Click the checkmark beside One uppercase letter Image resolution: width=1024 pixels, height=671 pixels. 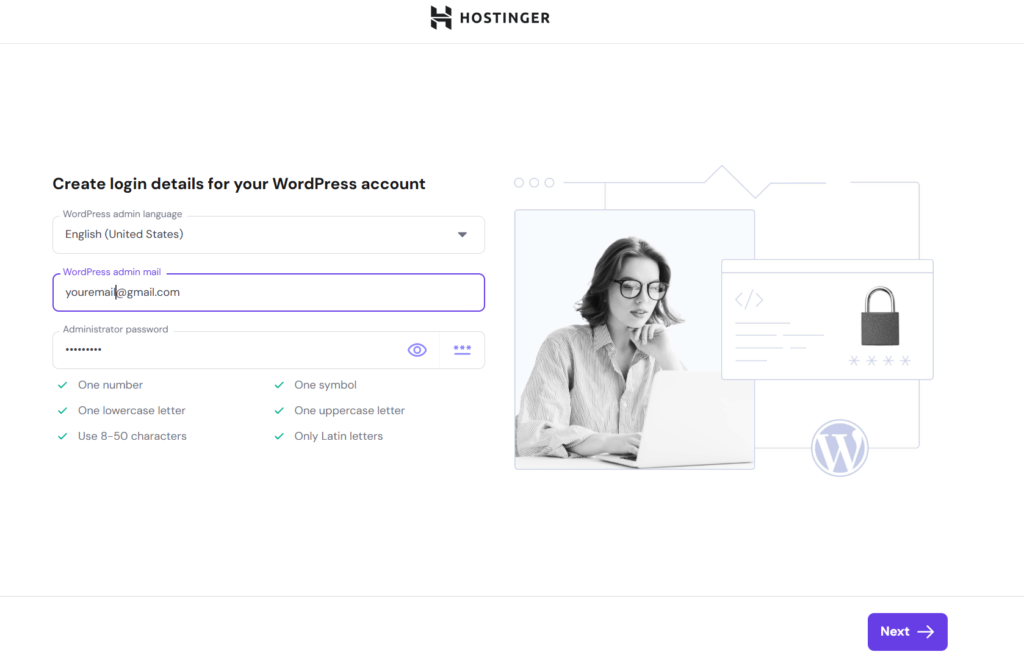point(279,411)
